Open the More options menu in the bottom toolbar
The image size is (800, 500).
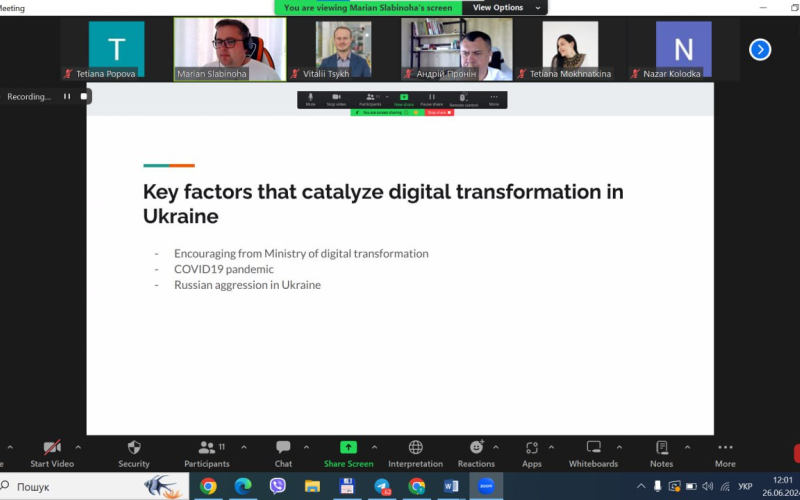pos(725,454)
